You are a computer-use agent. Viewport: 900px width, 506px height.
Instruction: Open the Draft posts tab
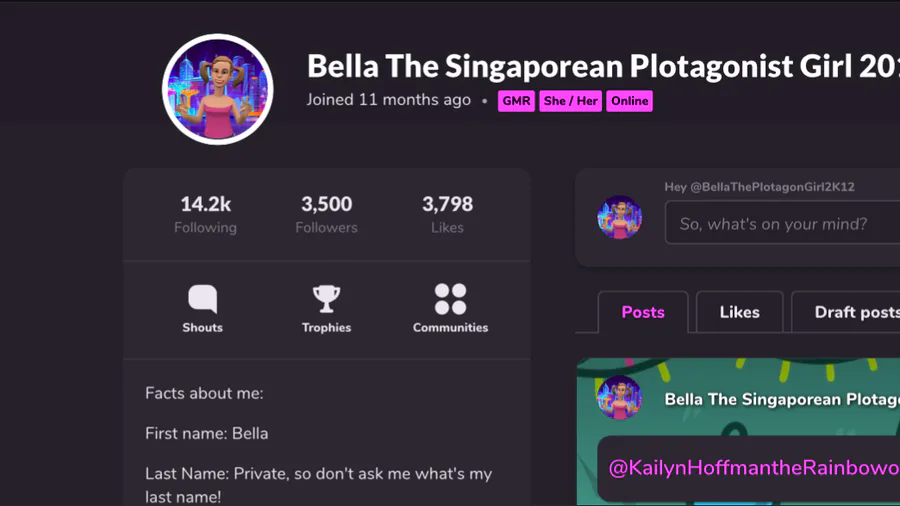[x=845, y=312]
